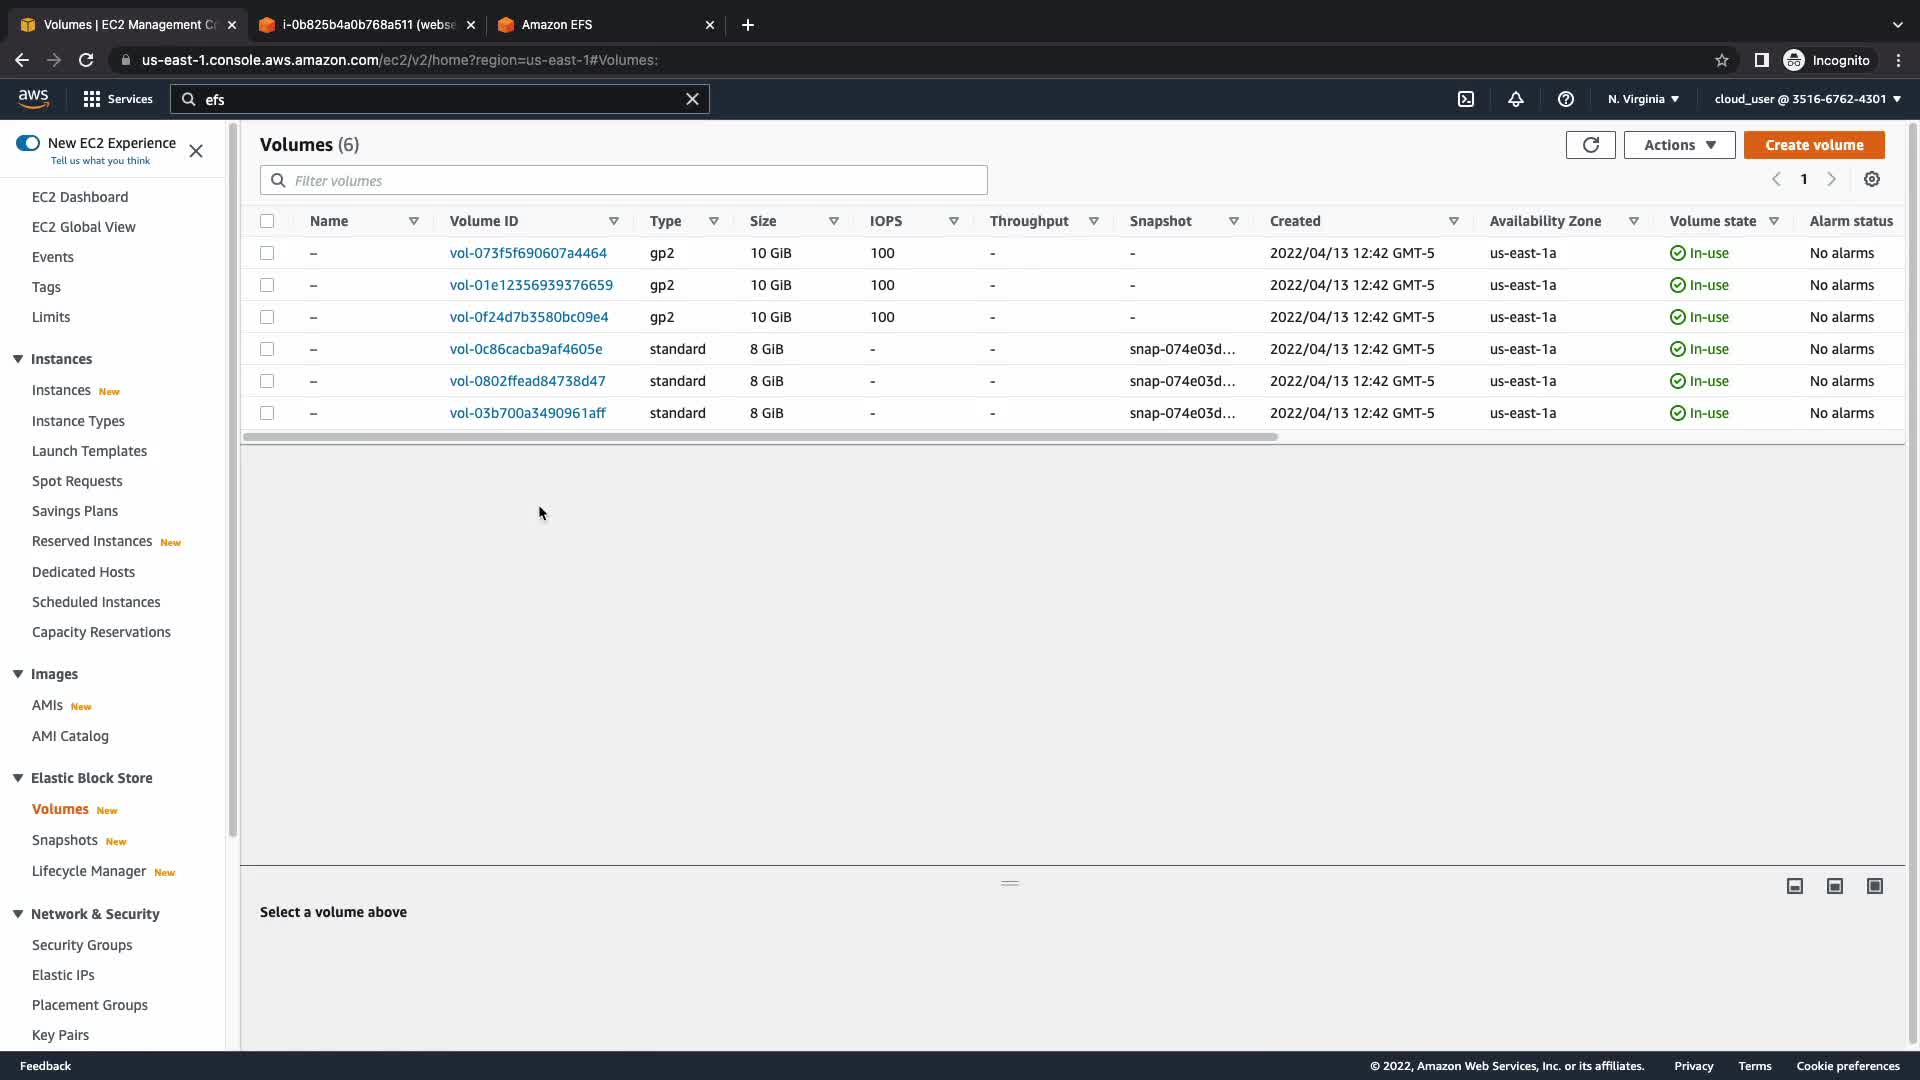Viewport: 1920px width, 1080px height.
Task: Toggle the New EC2 Experience switch
Action: [28, 143]
